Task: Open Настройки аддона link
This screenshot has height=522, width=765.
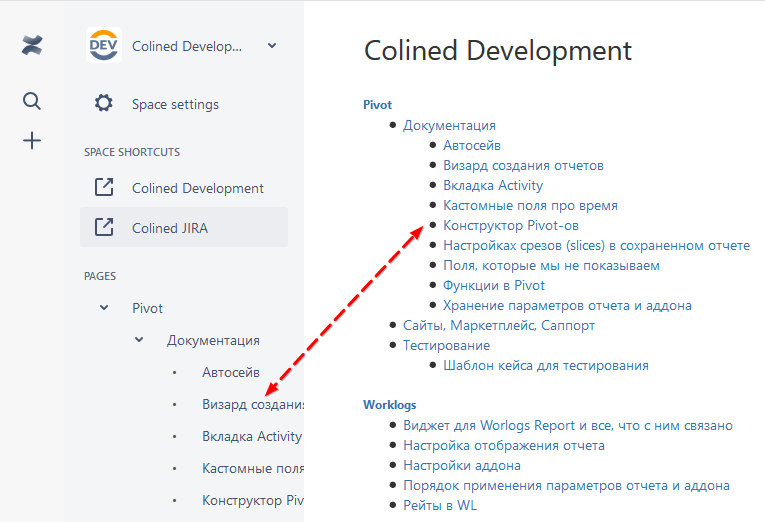Action: pos(462,465)
